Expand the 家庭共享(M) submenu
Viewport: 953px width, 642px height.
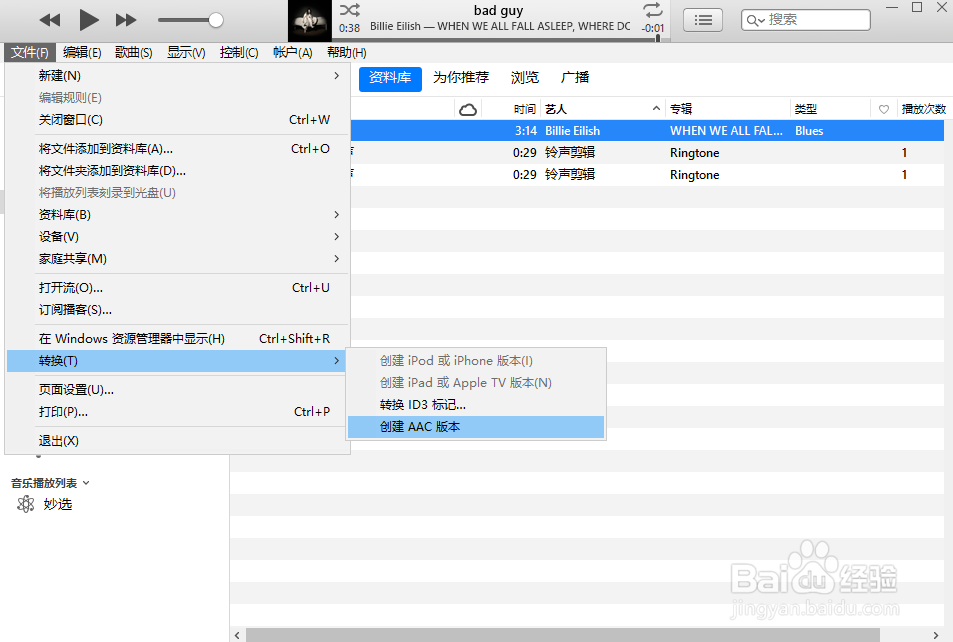(x=177, y=258)
